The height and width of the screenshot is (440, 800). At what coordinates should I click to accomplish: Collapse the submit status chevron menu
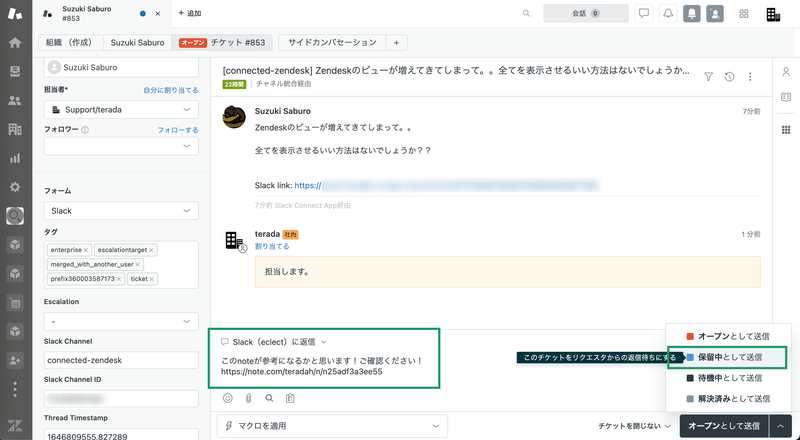point(781,426)
